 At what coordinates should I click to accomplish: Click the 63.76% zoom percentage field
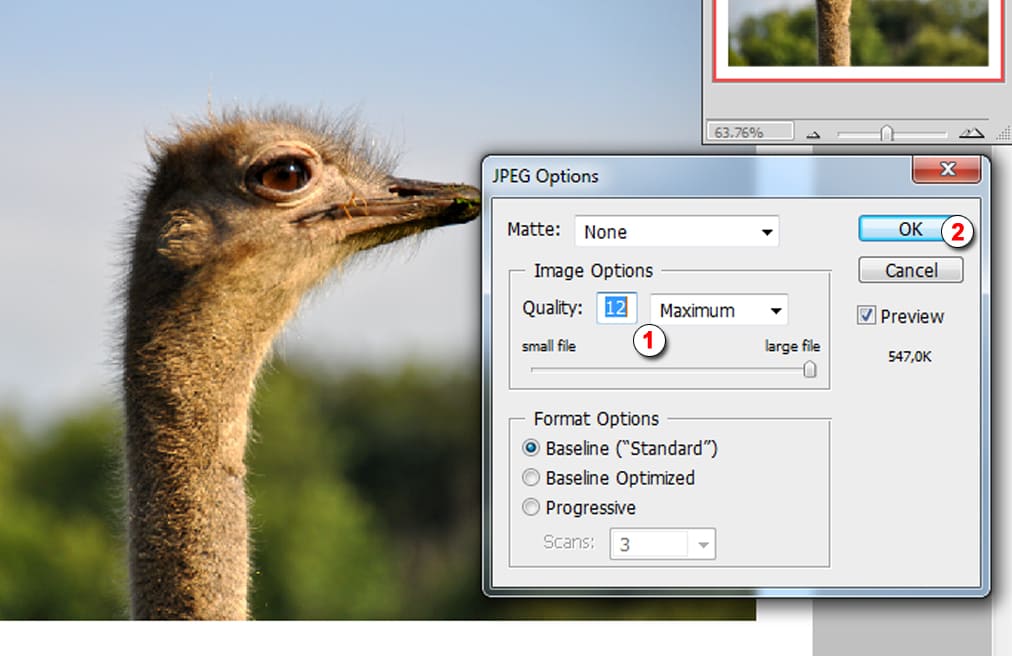[749, 131]
